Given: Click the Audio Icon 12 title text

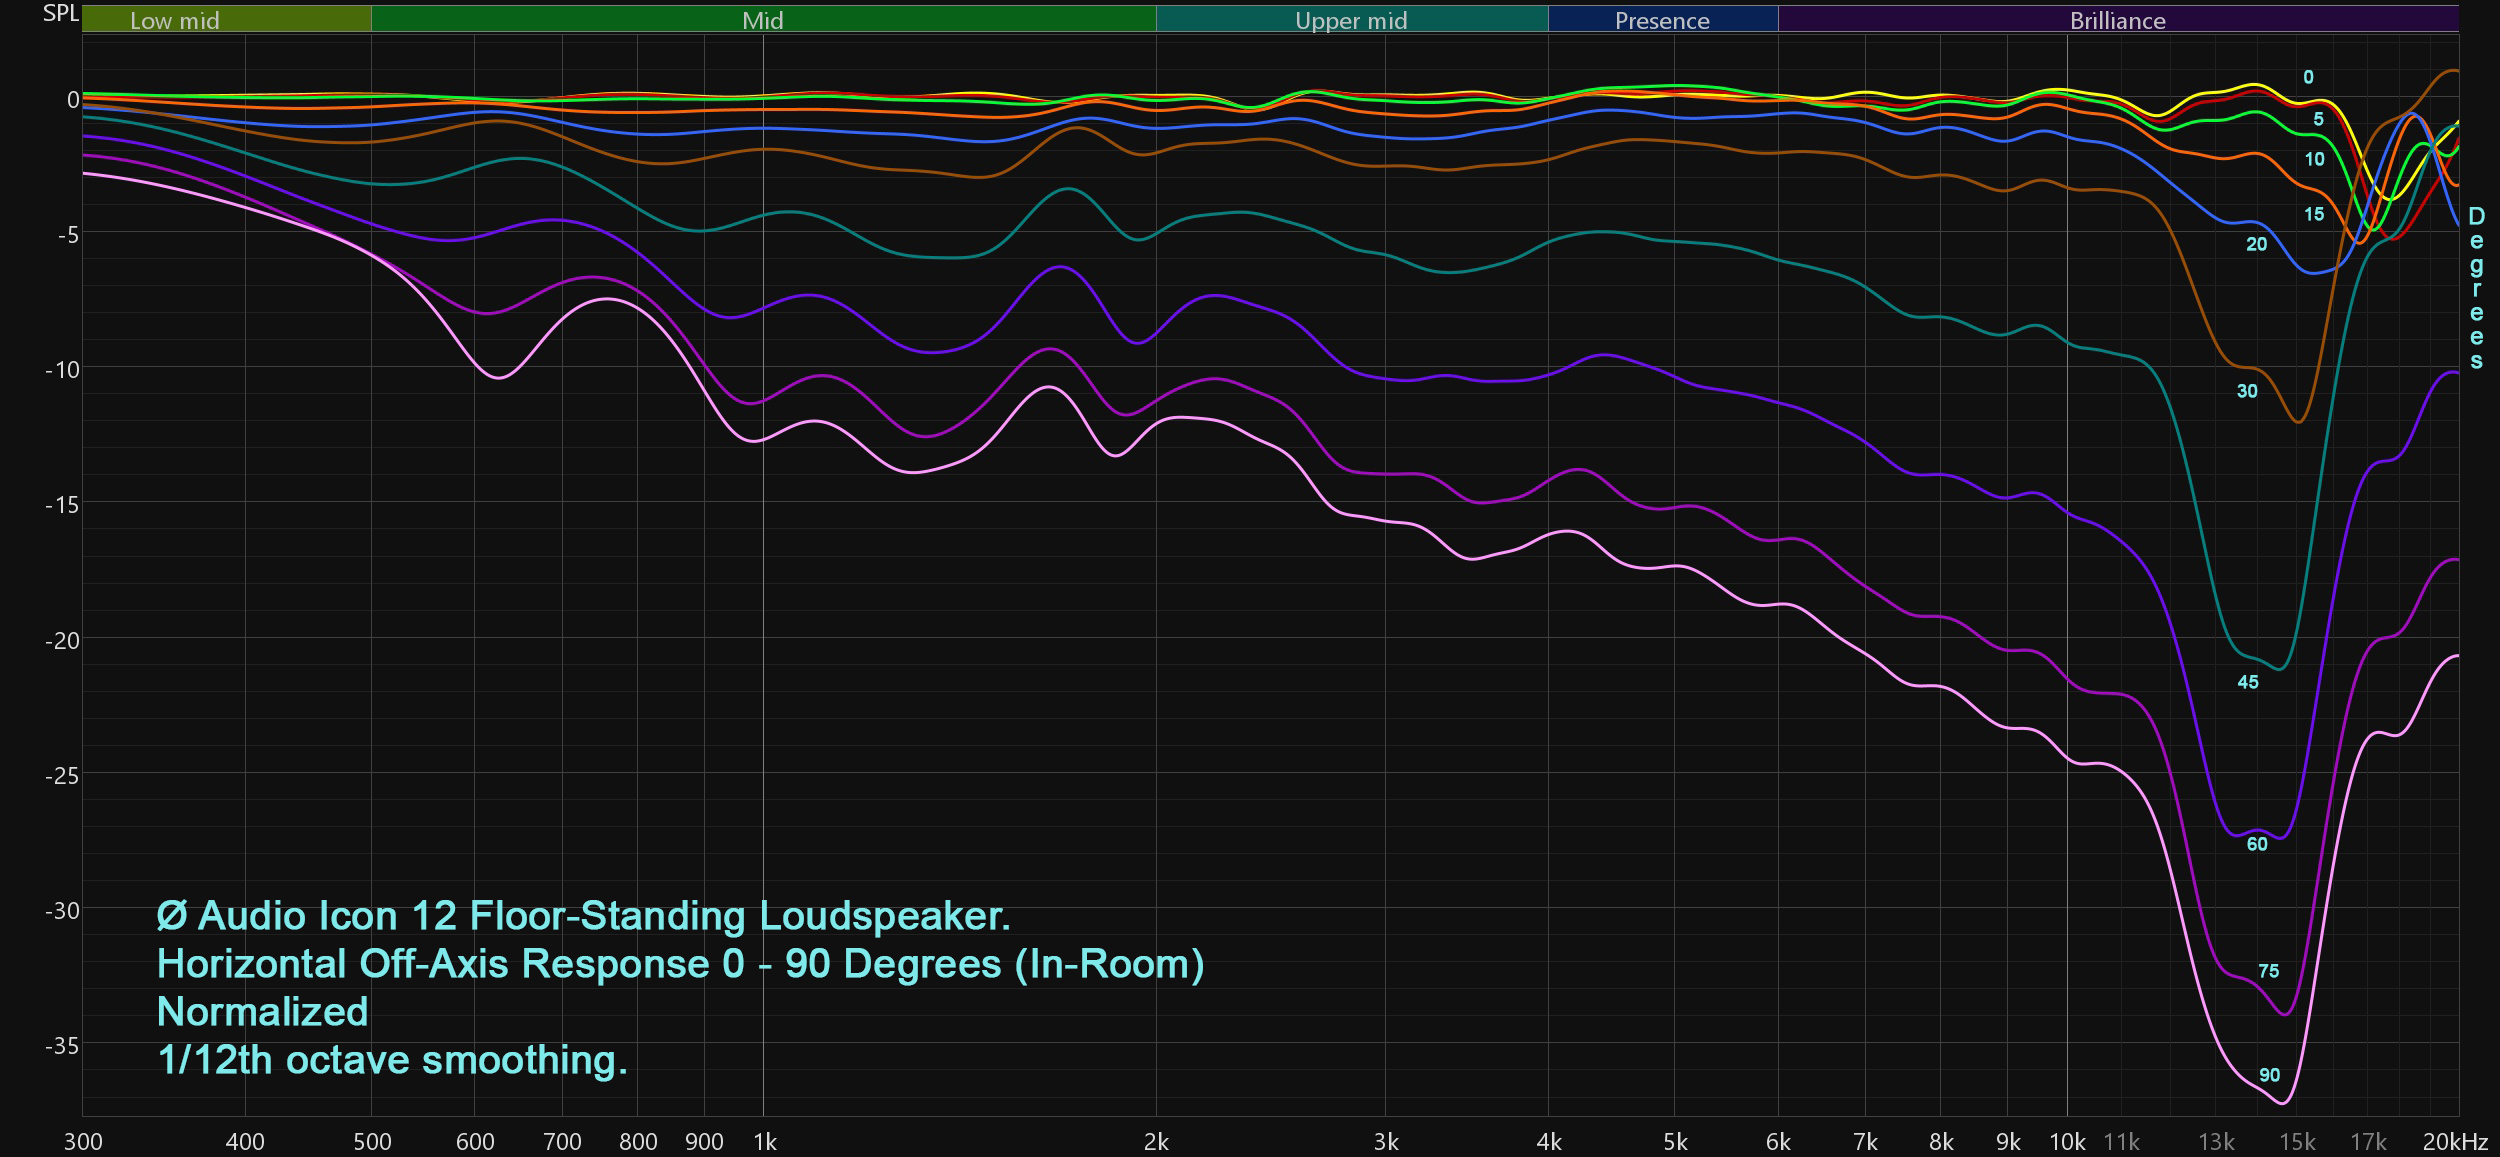Looking at the screenshot, I should coord(583,915).
